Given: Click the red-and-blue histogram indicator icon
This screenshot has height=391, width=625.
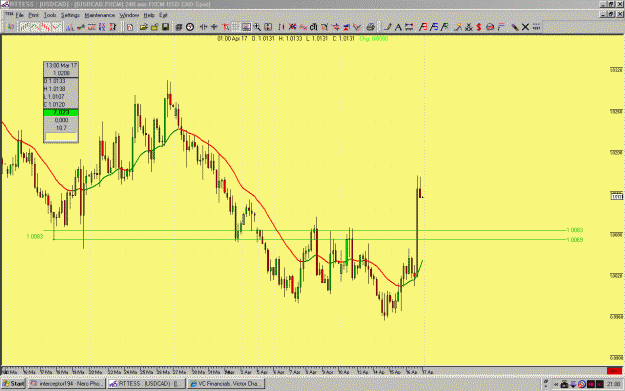Looking at the screenshot, I should [70, 27].
